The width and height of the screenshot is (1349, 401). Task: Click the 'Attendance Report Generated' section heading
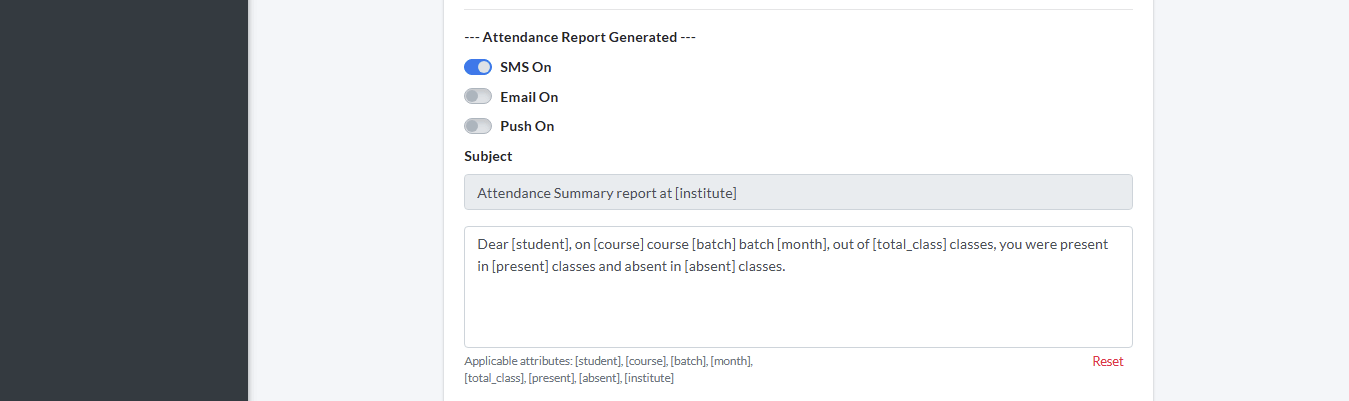[x=579, y=37]
